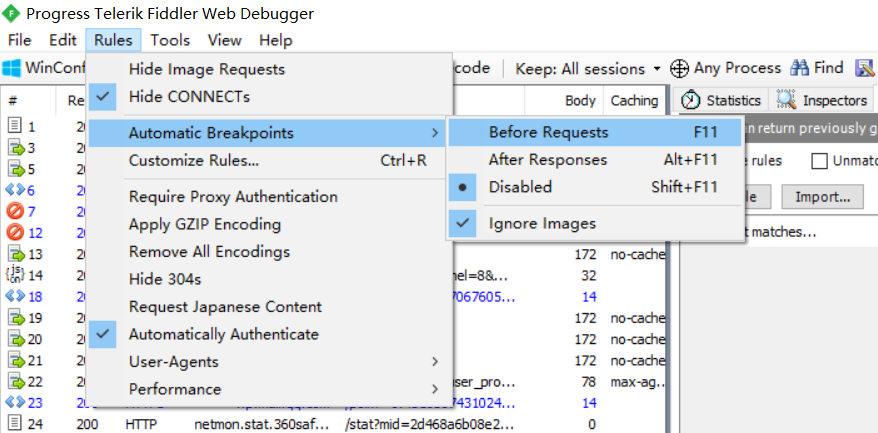Screen dimensions: 878x433
Task: Tick the Unmatched requests checkbox
Action: pyautogui.click(x=820, y=161)
